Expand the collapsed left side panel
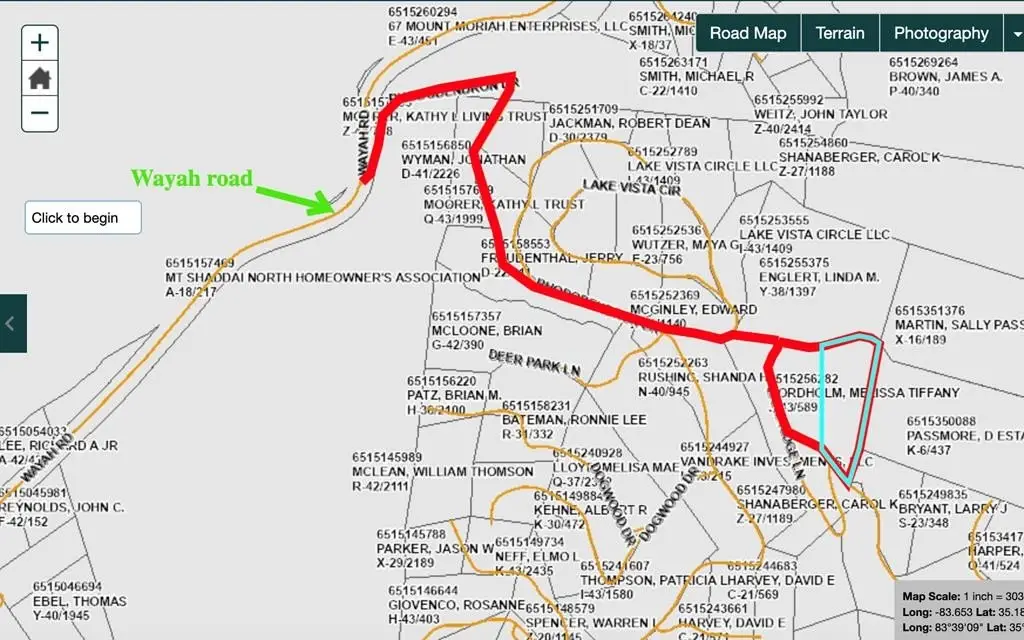The height and width of the screenshot is (640, 1024). coord(12,323)
